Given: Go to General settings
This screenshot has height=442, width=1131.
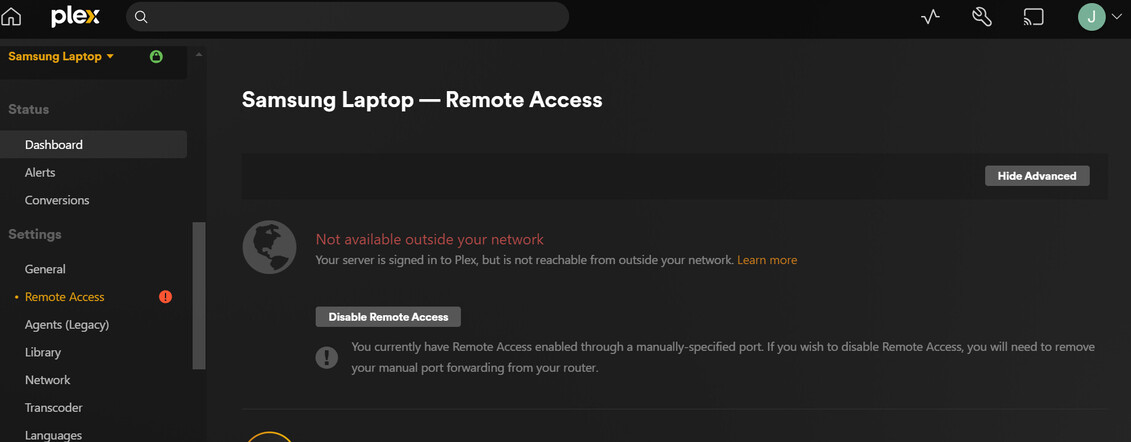Looking at the screenshot, I should tap(45, 269).
